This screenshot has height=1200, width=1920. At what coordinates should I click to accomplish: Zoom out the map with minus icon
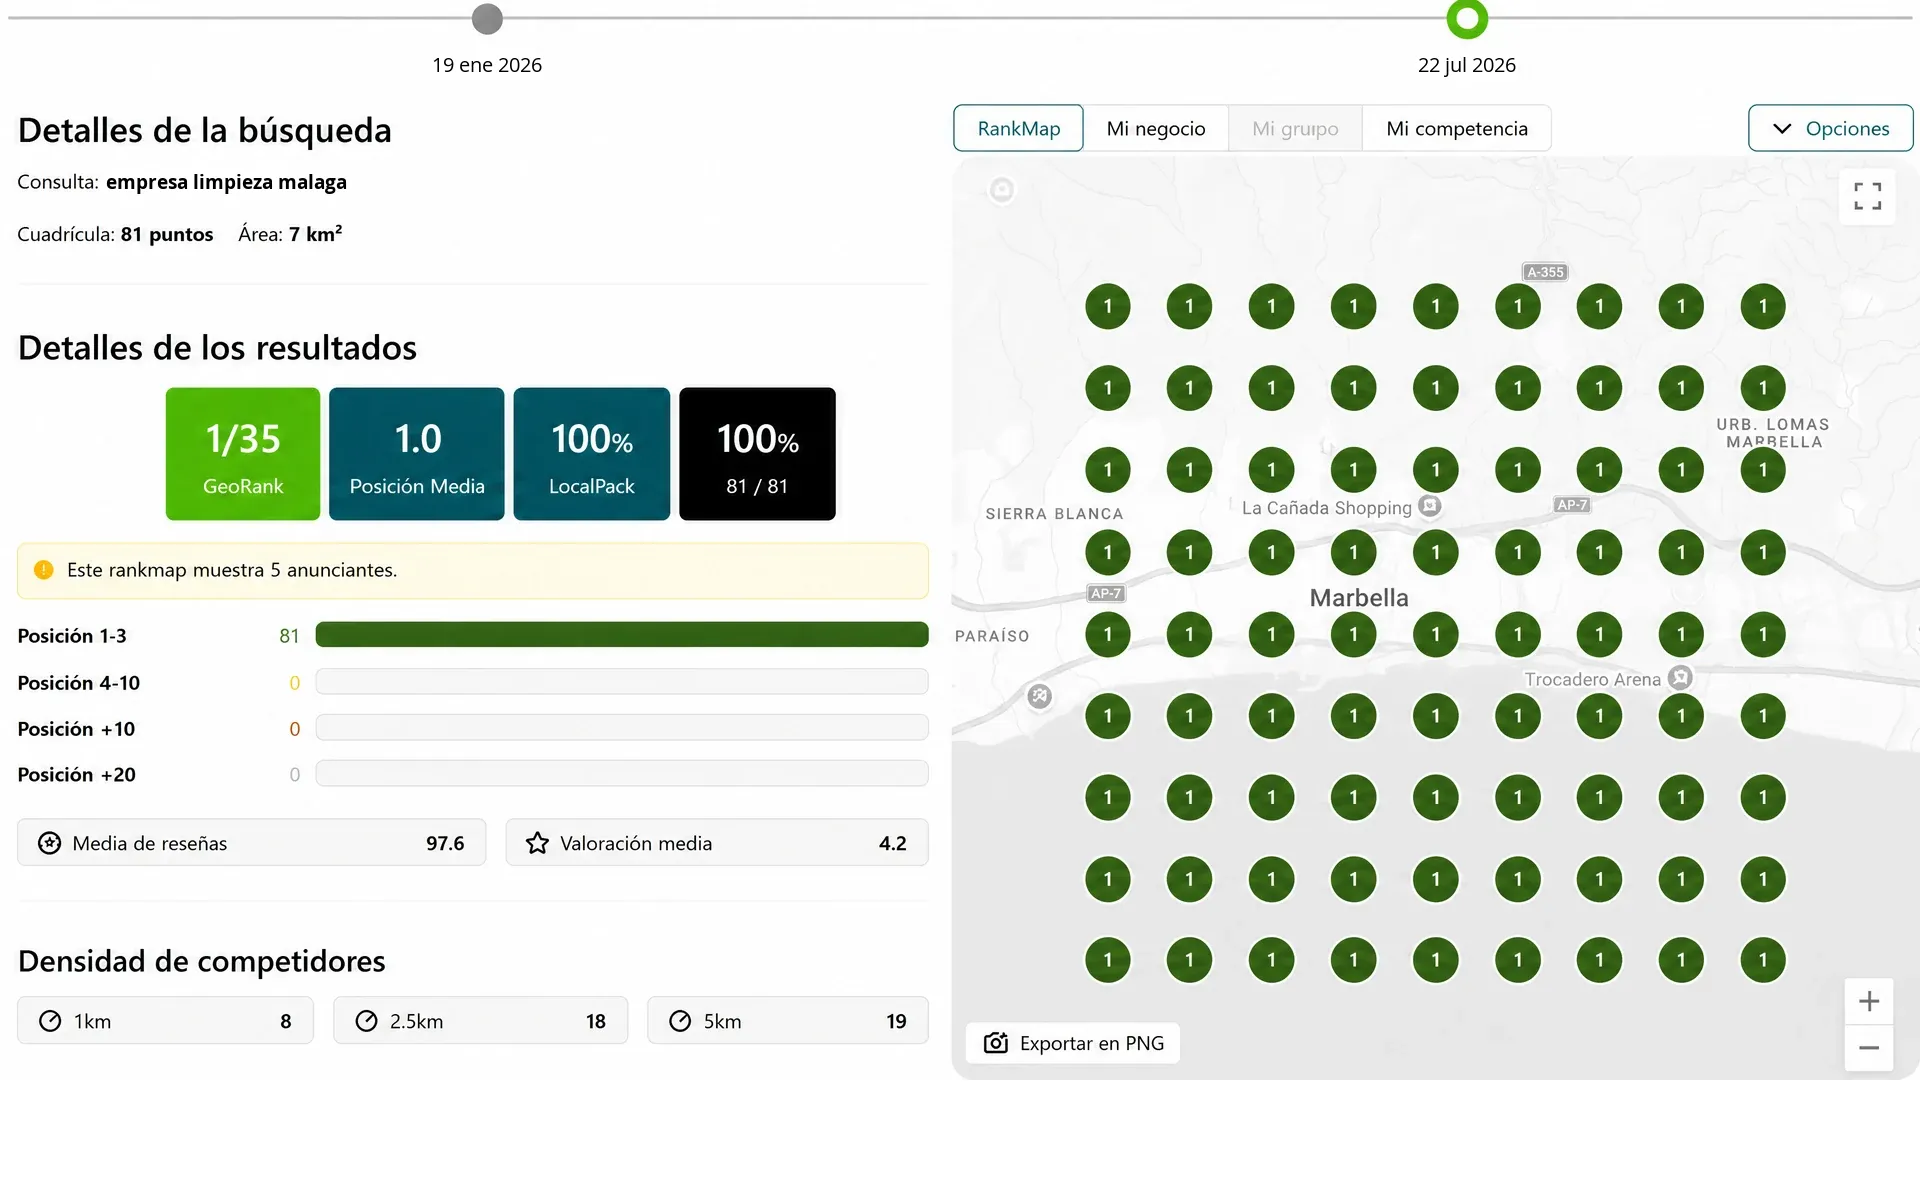(x=1868, y=1048)
